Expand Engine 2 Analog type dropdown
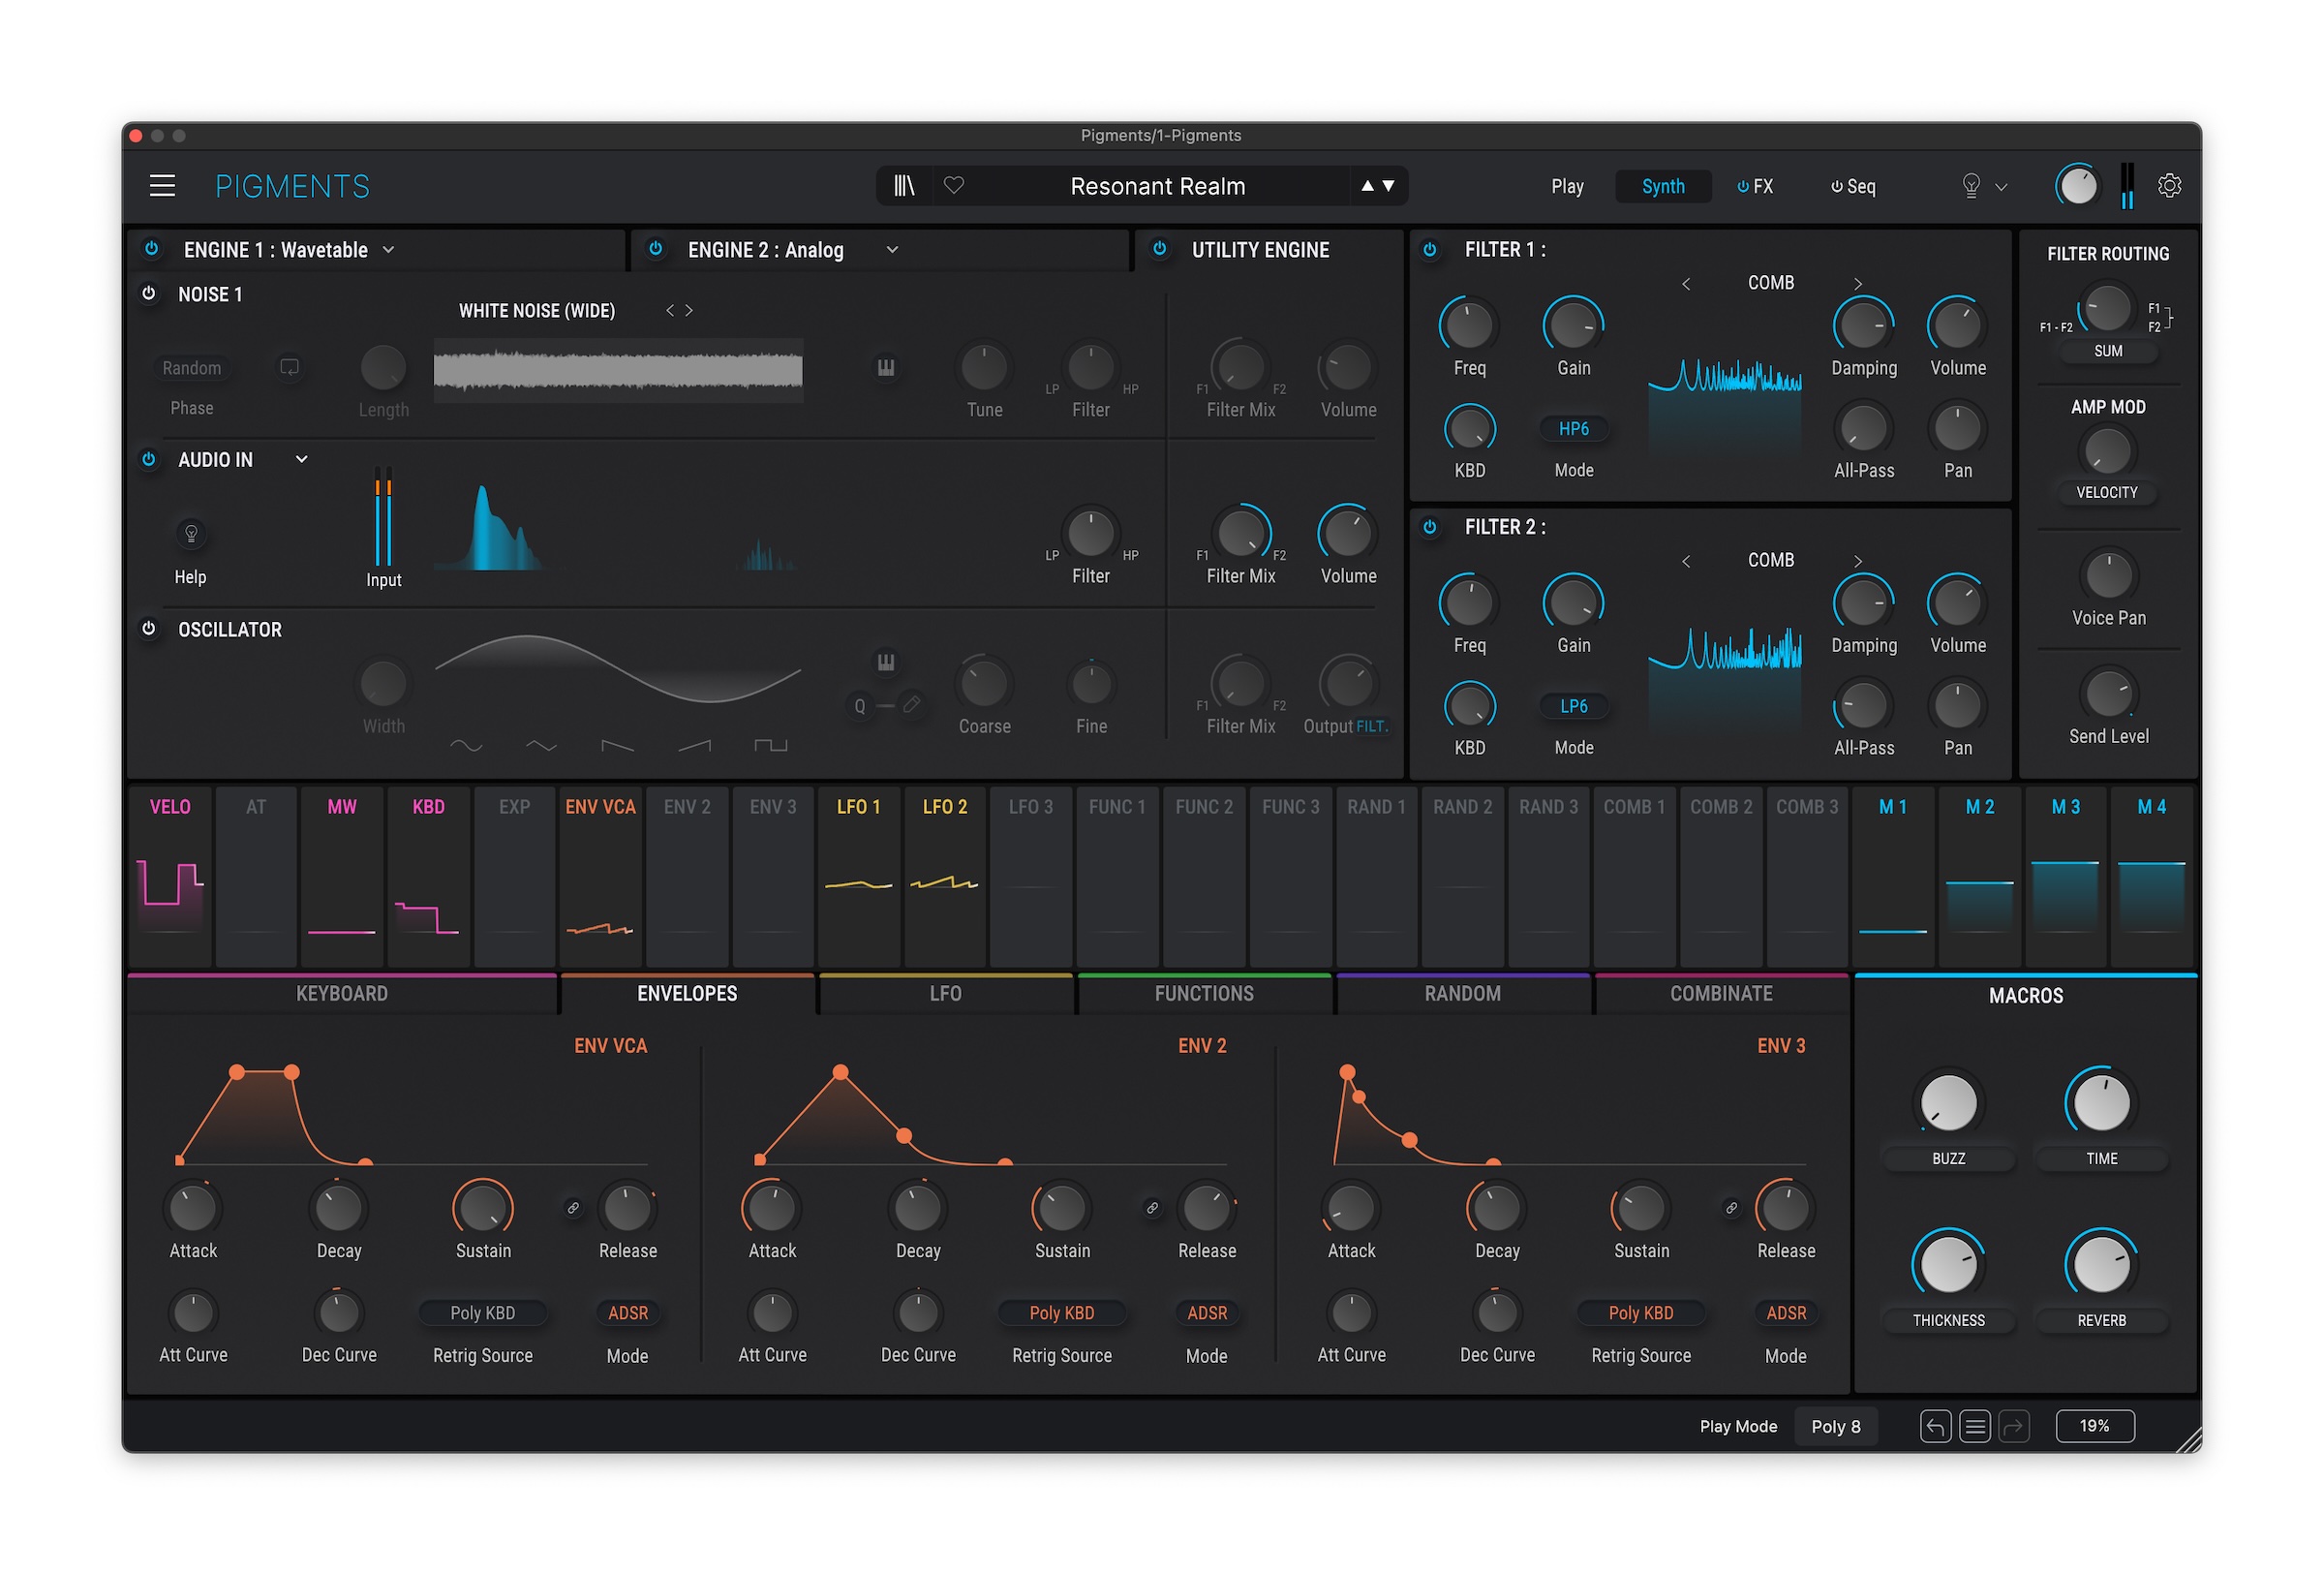 coord(892,250)
